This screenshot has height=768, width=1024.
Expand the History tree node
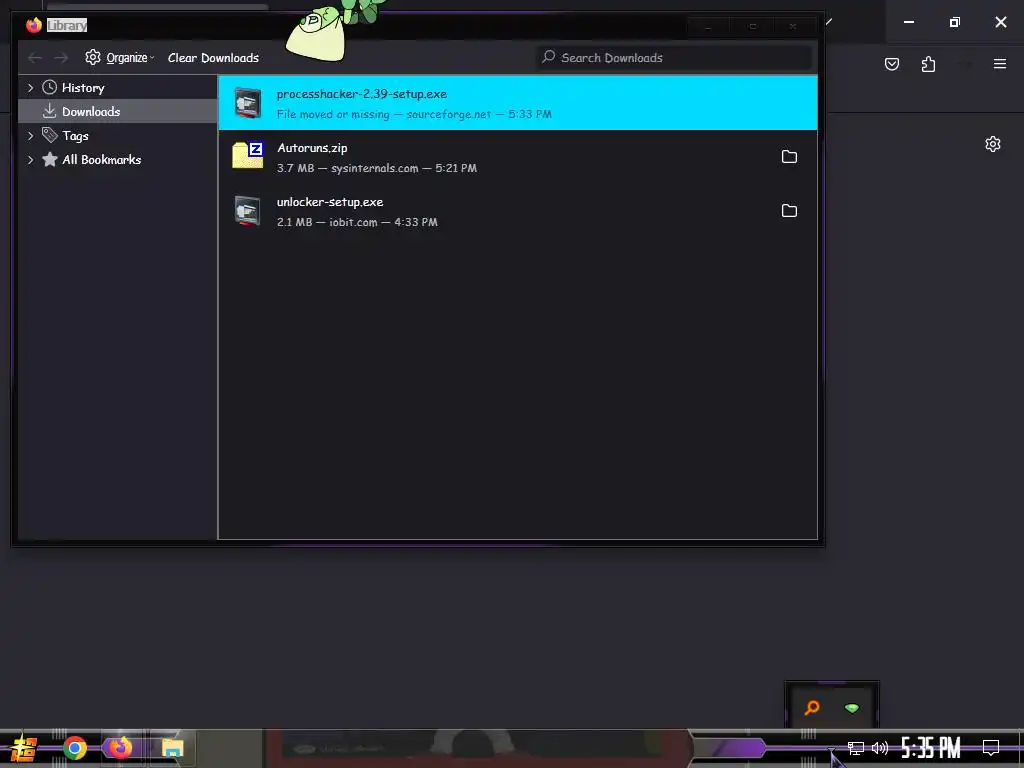click(30, 88)
